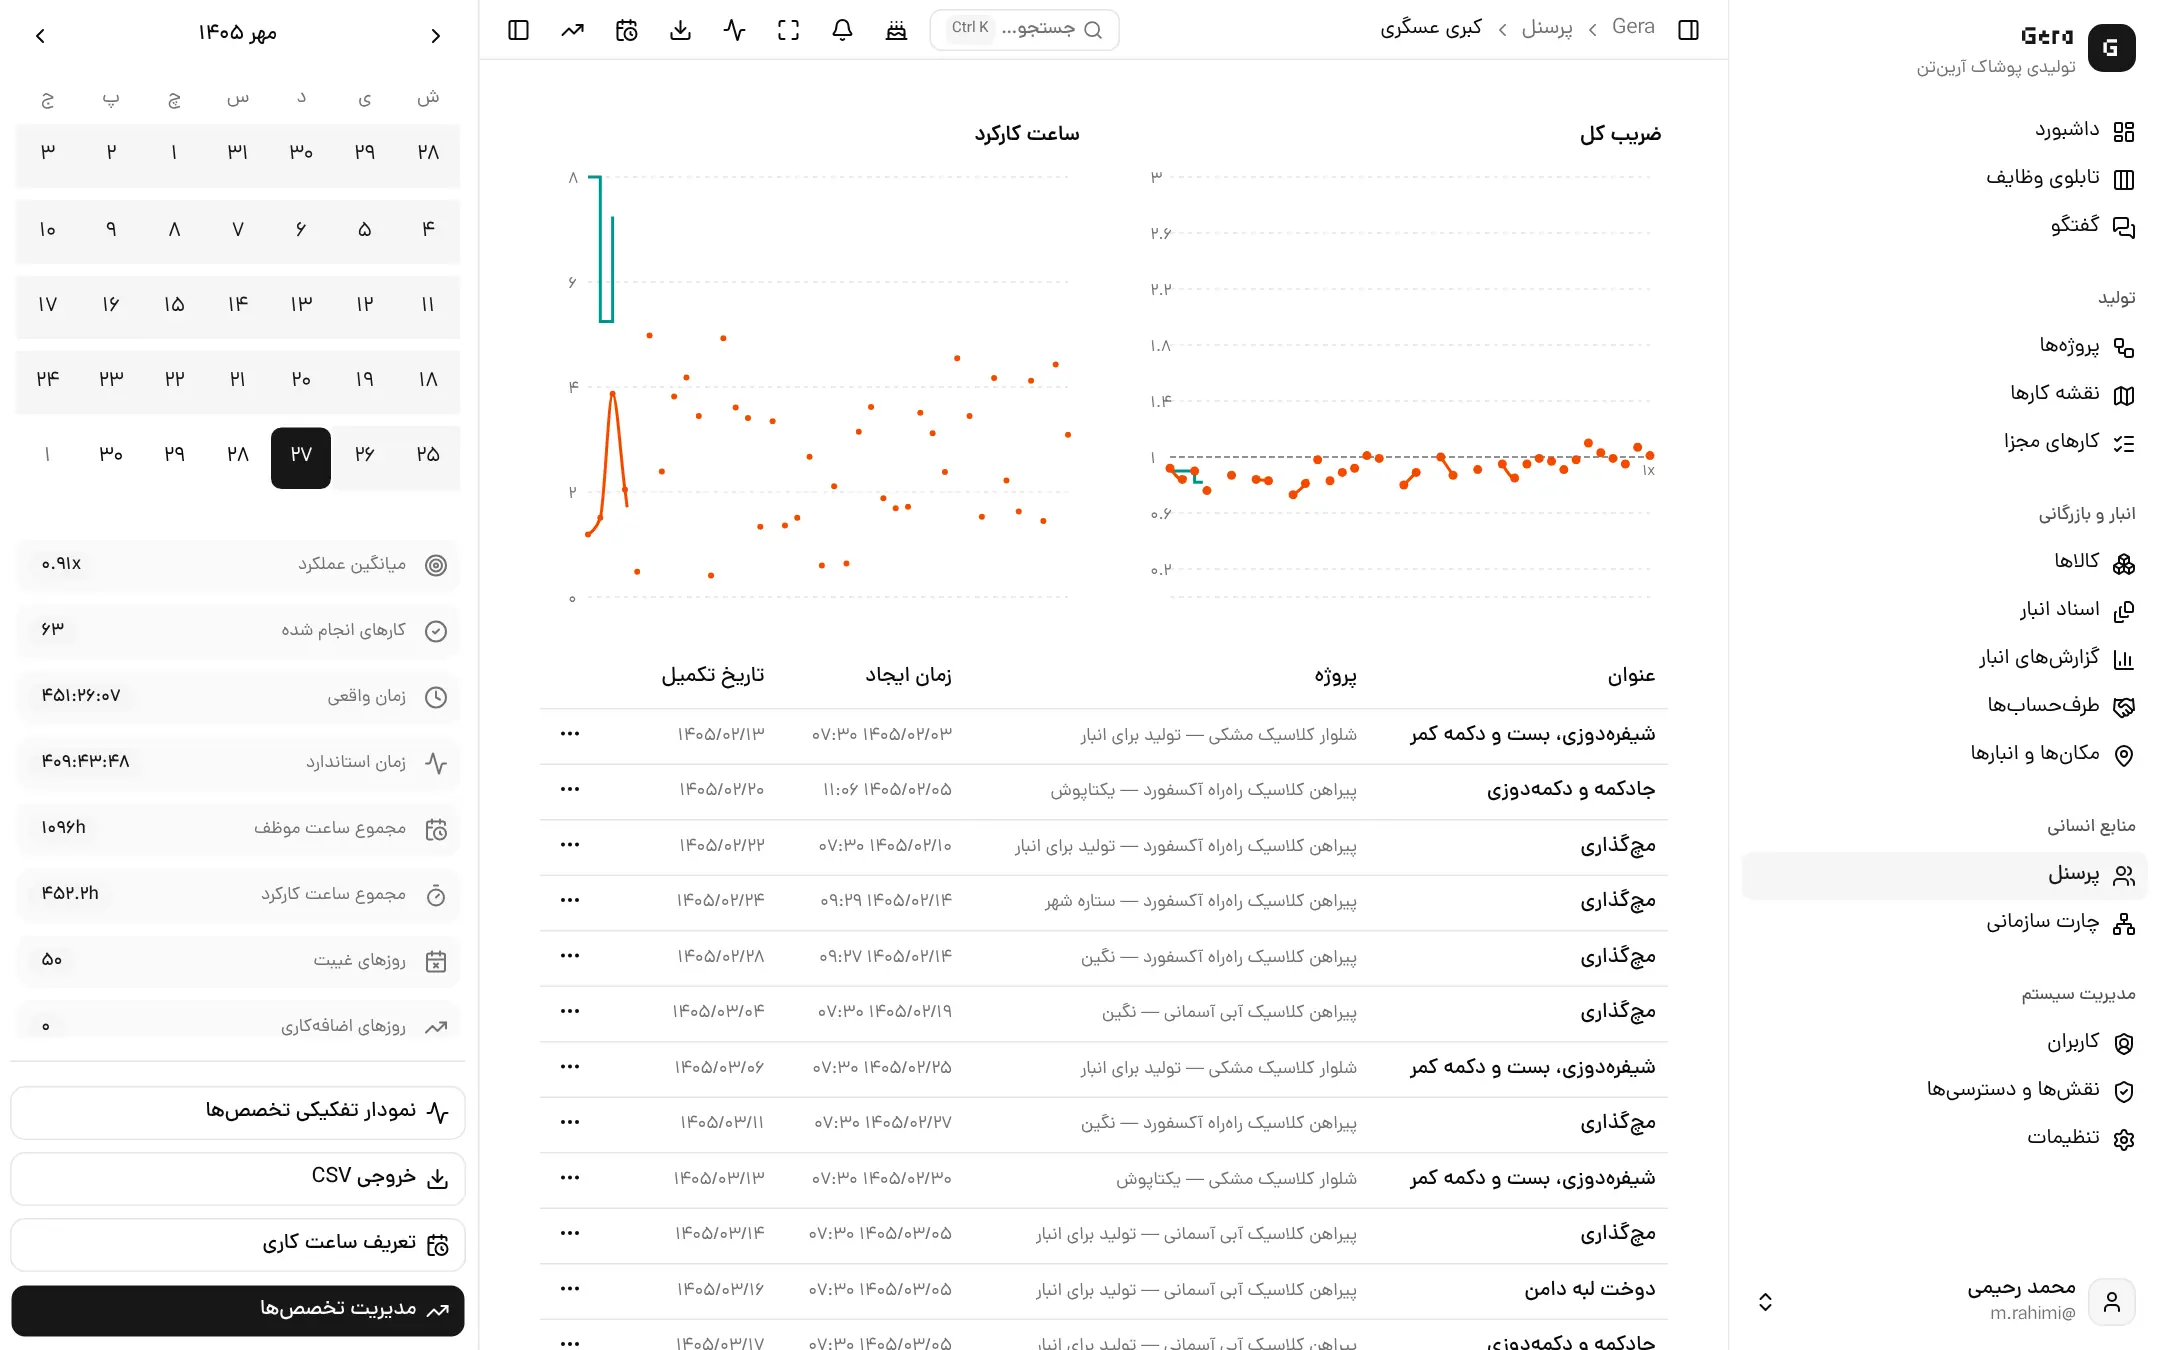The height and width of the screenshot is (1350, 2160).
Task: Click the زمان ایجاد column header
Action: click(908, 677)
